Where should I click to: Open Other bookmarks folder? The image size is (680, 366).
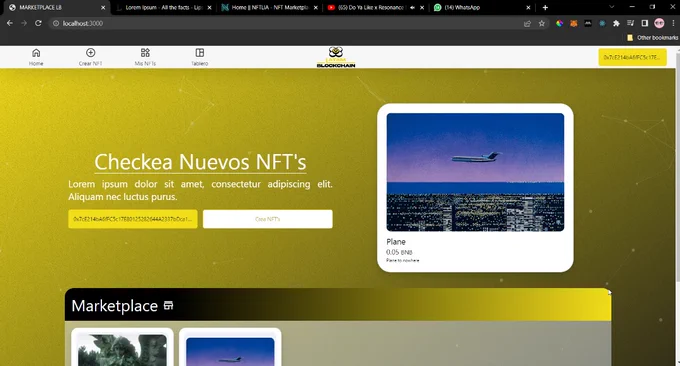(653, 38)
